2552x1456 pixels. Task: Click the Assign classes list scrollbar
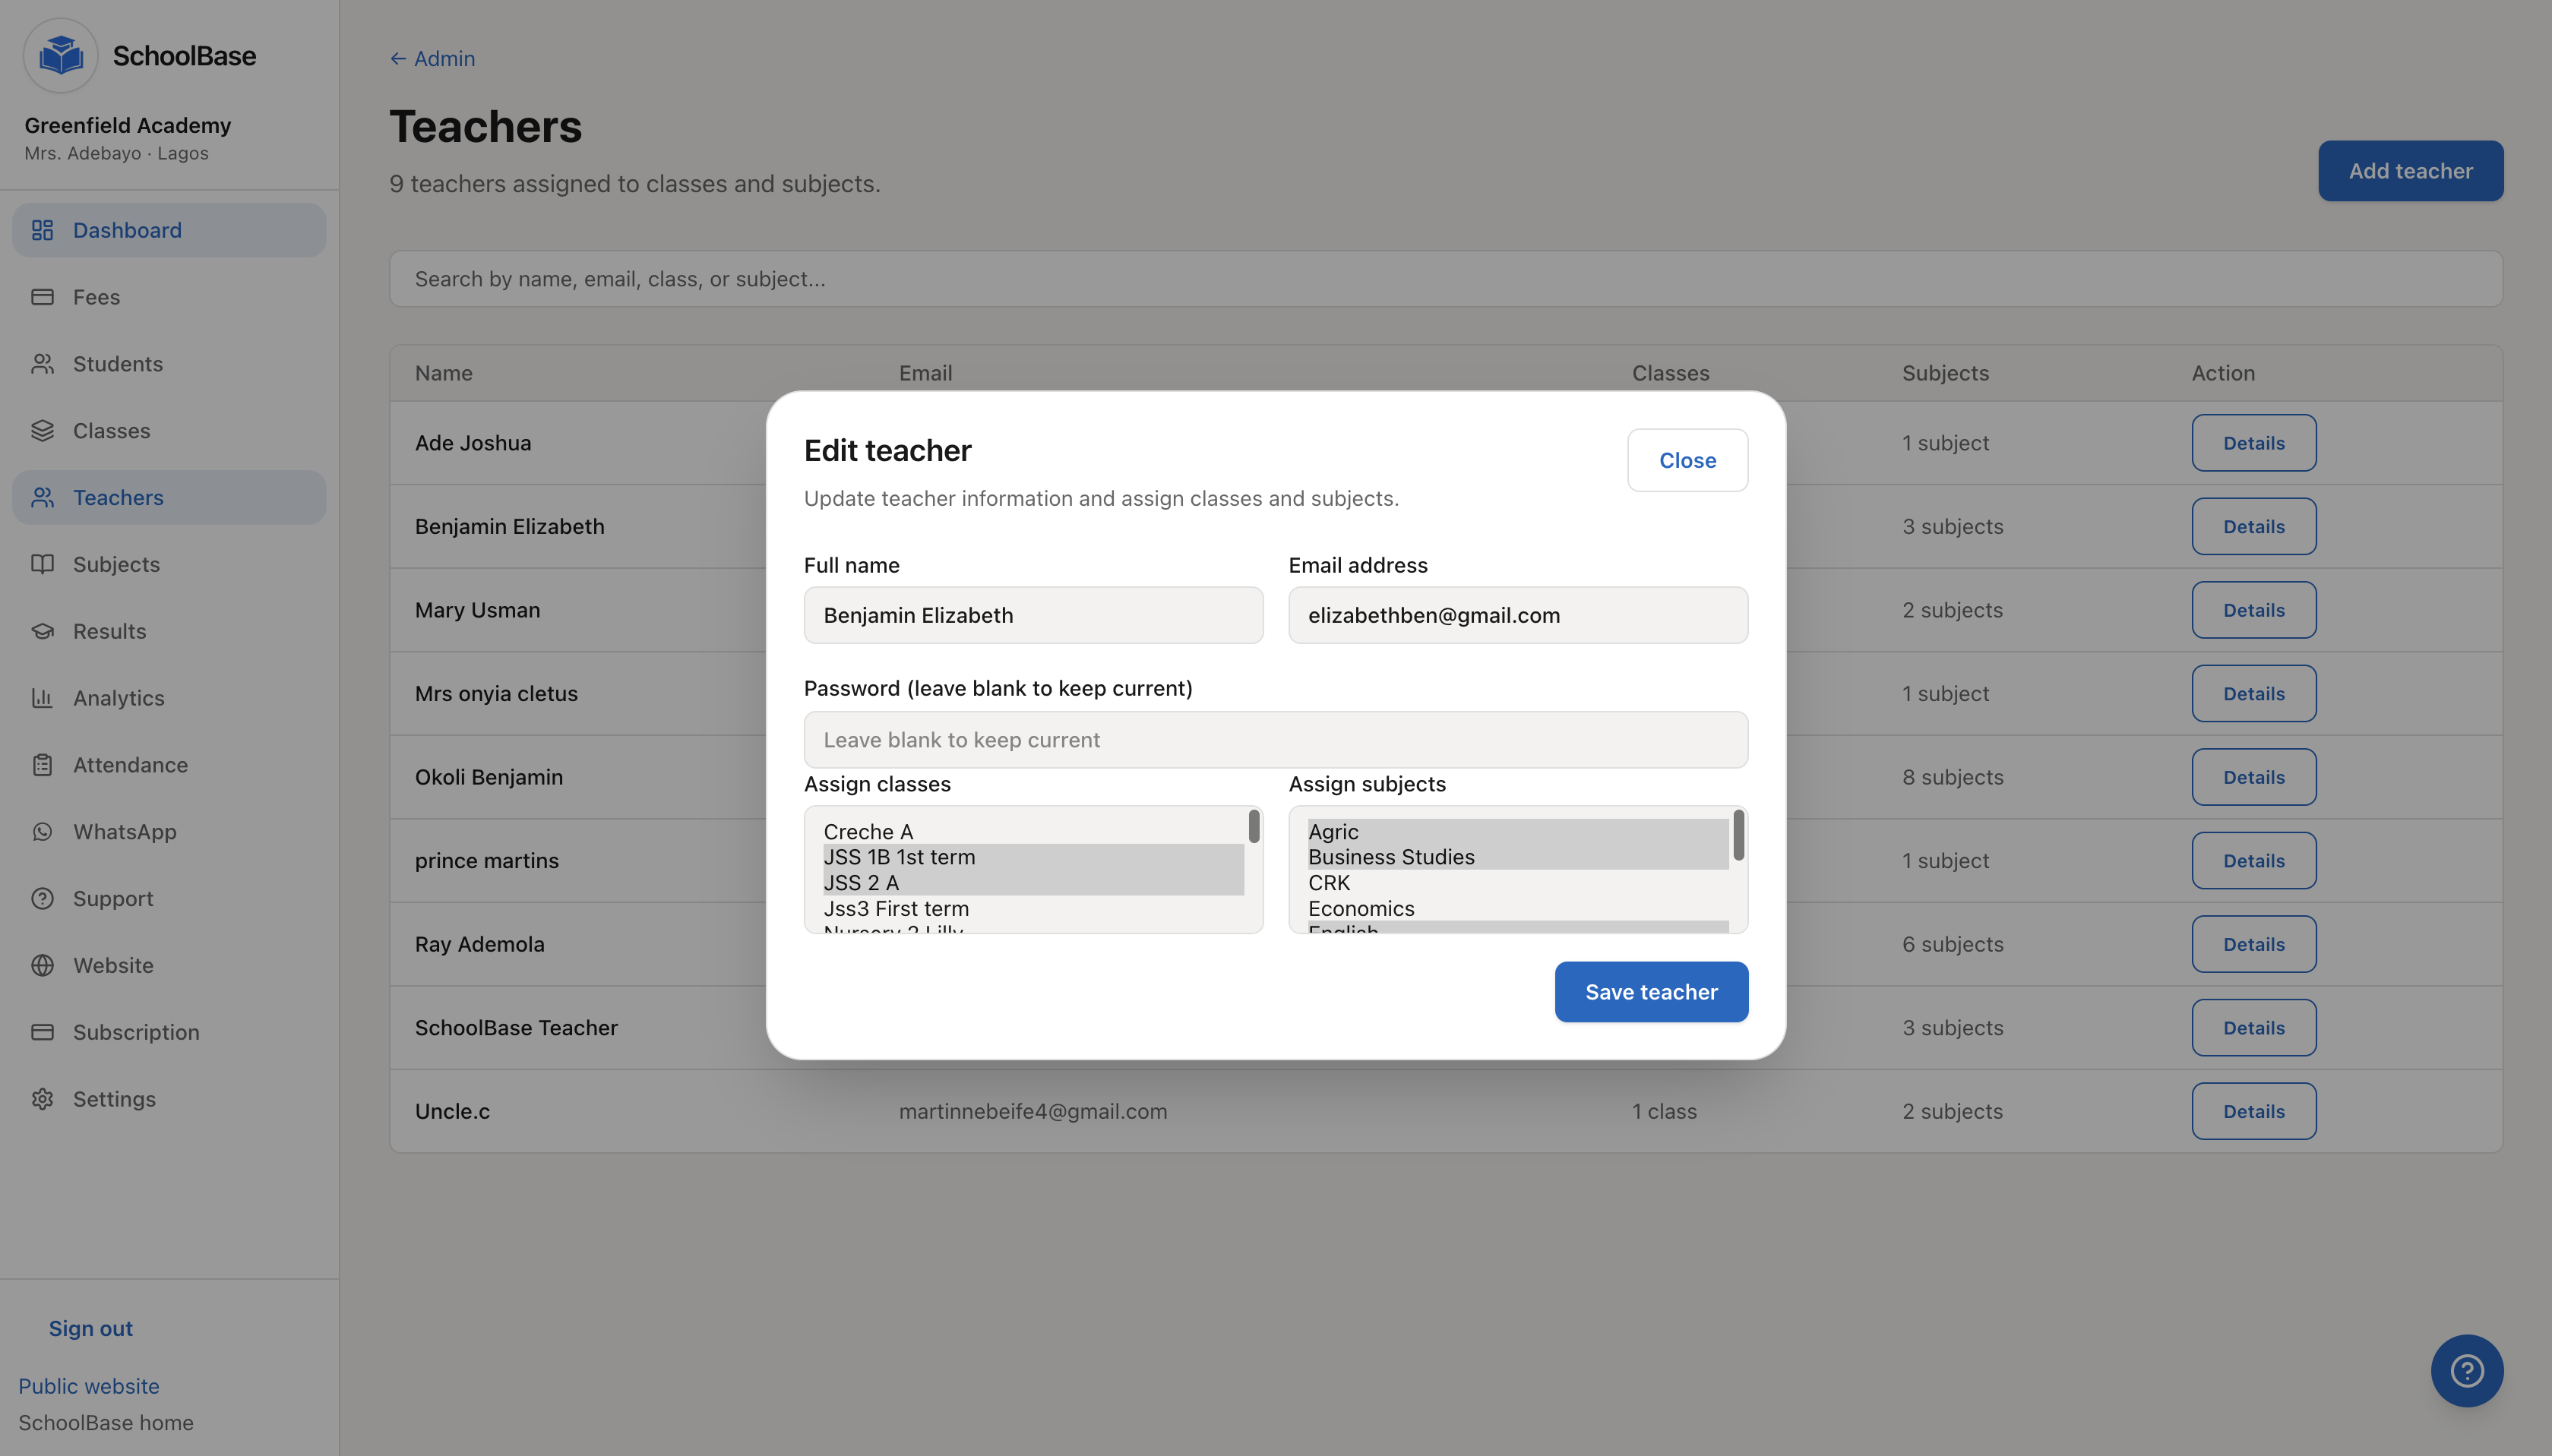pos(1253,827)
